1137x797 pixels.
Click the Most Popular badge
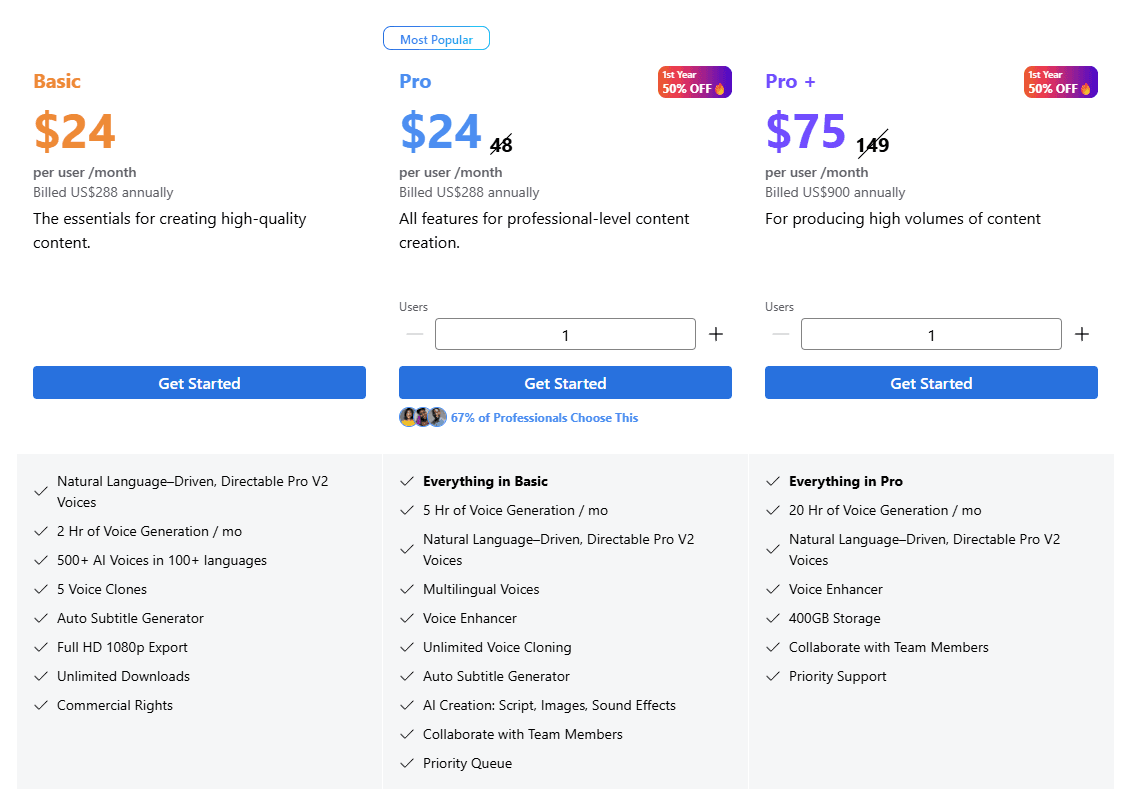[x=436, y=39]
